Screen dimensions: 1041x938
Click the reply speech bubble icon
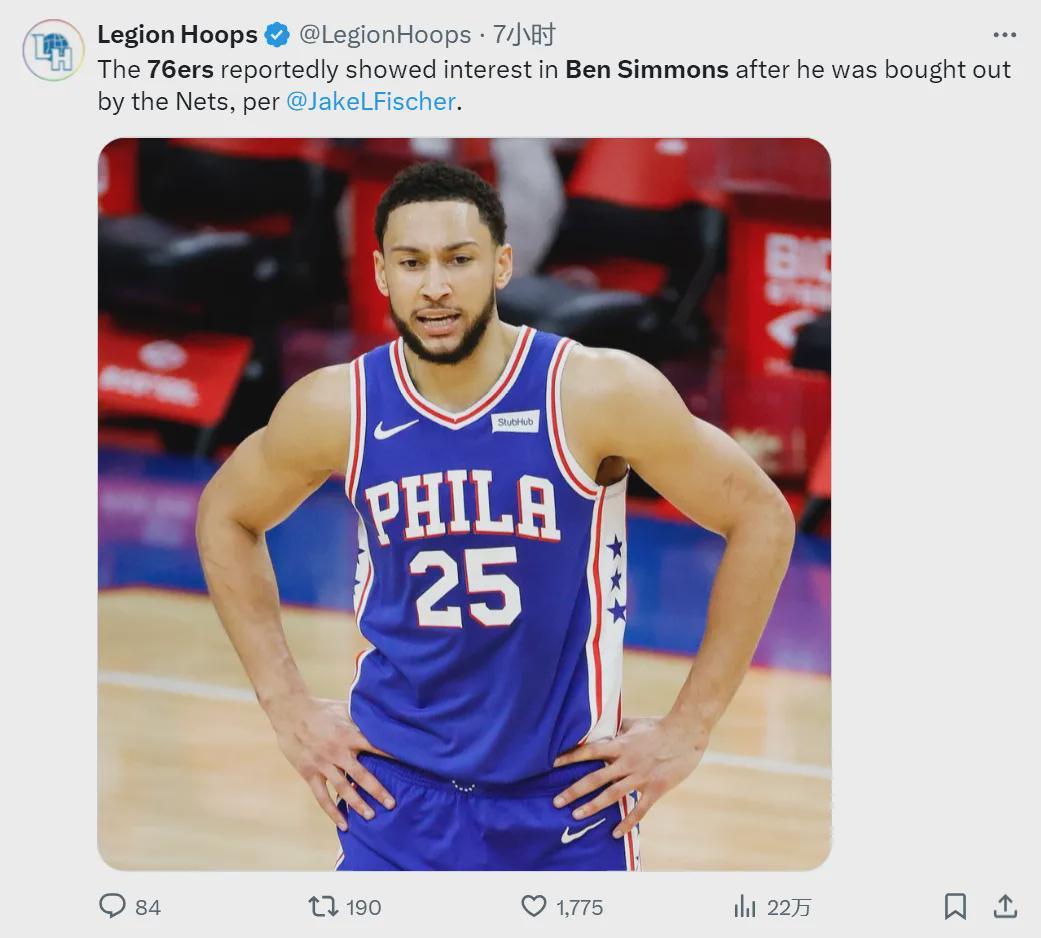click(x=112, y=906)
